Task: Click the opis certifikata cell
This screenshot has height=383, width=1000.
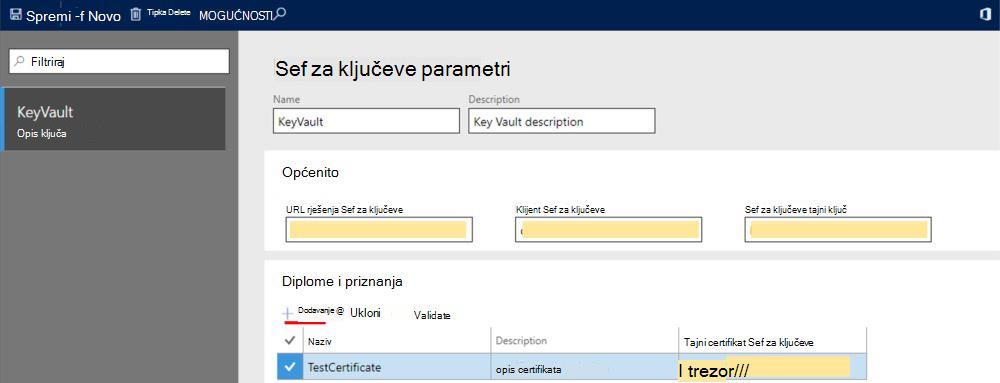Action: click(584, 368)
